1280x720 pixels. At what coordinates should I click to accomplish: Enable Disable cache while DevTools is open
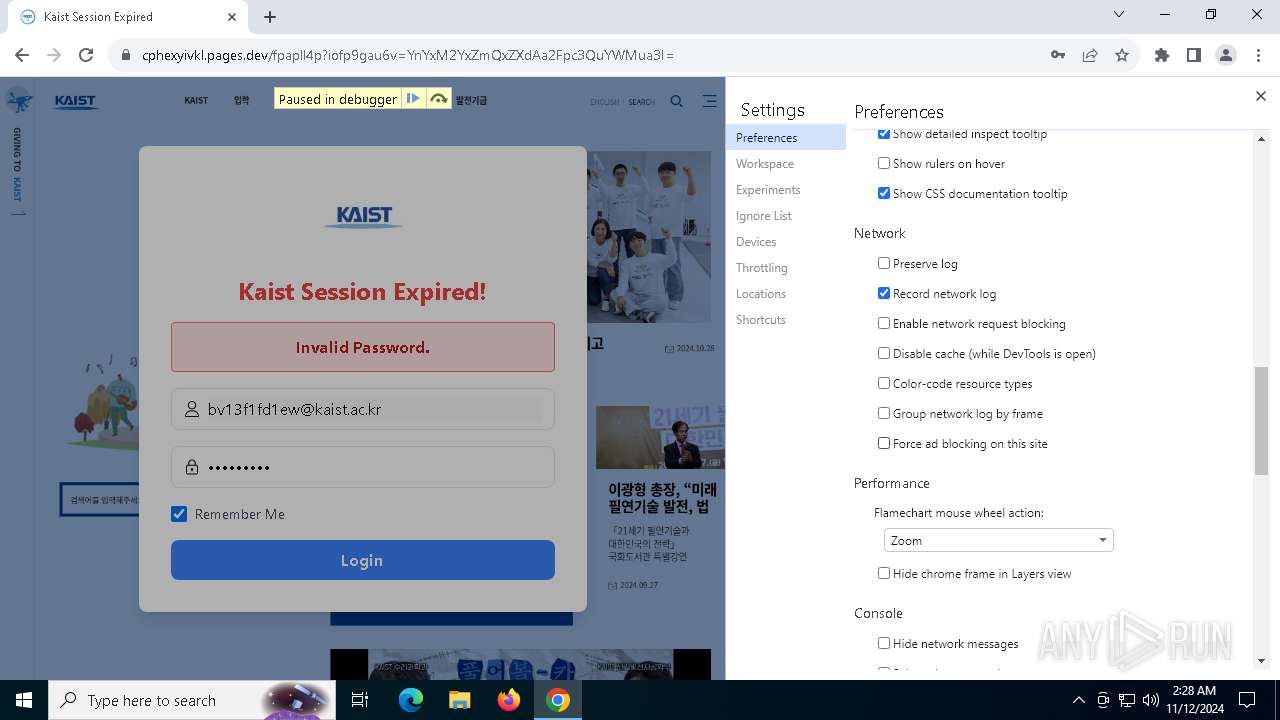(884, 353)
